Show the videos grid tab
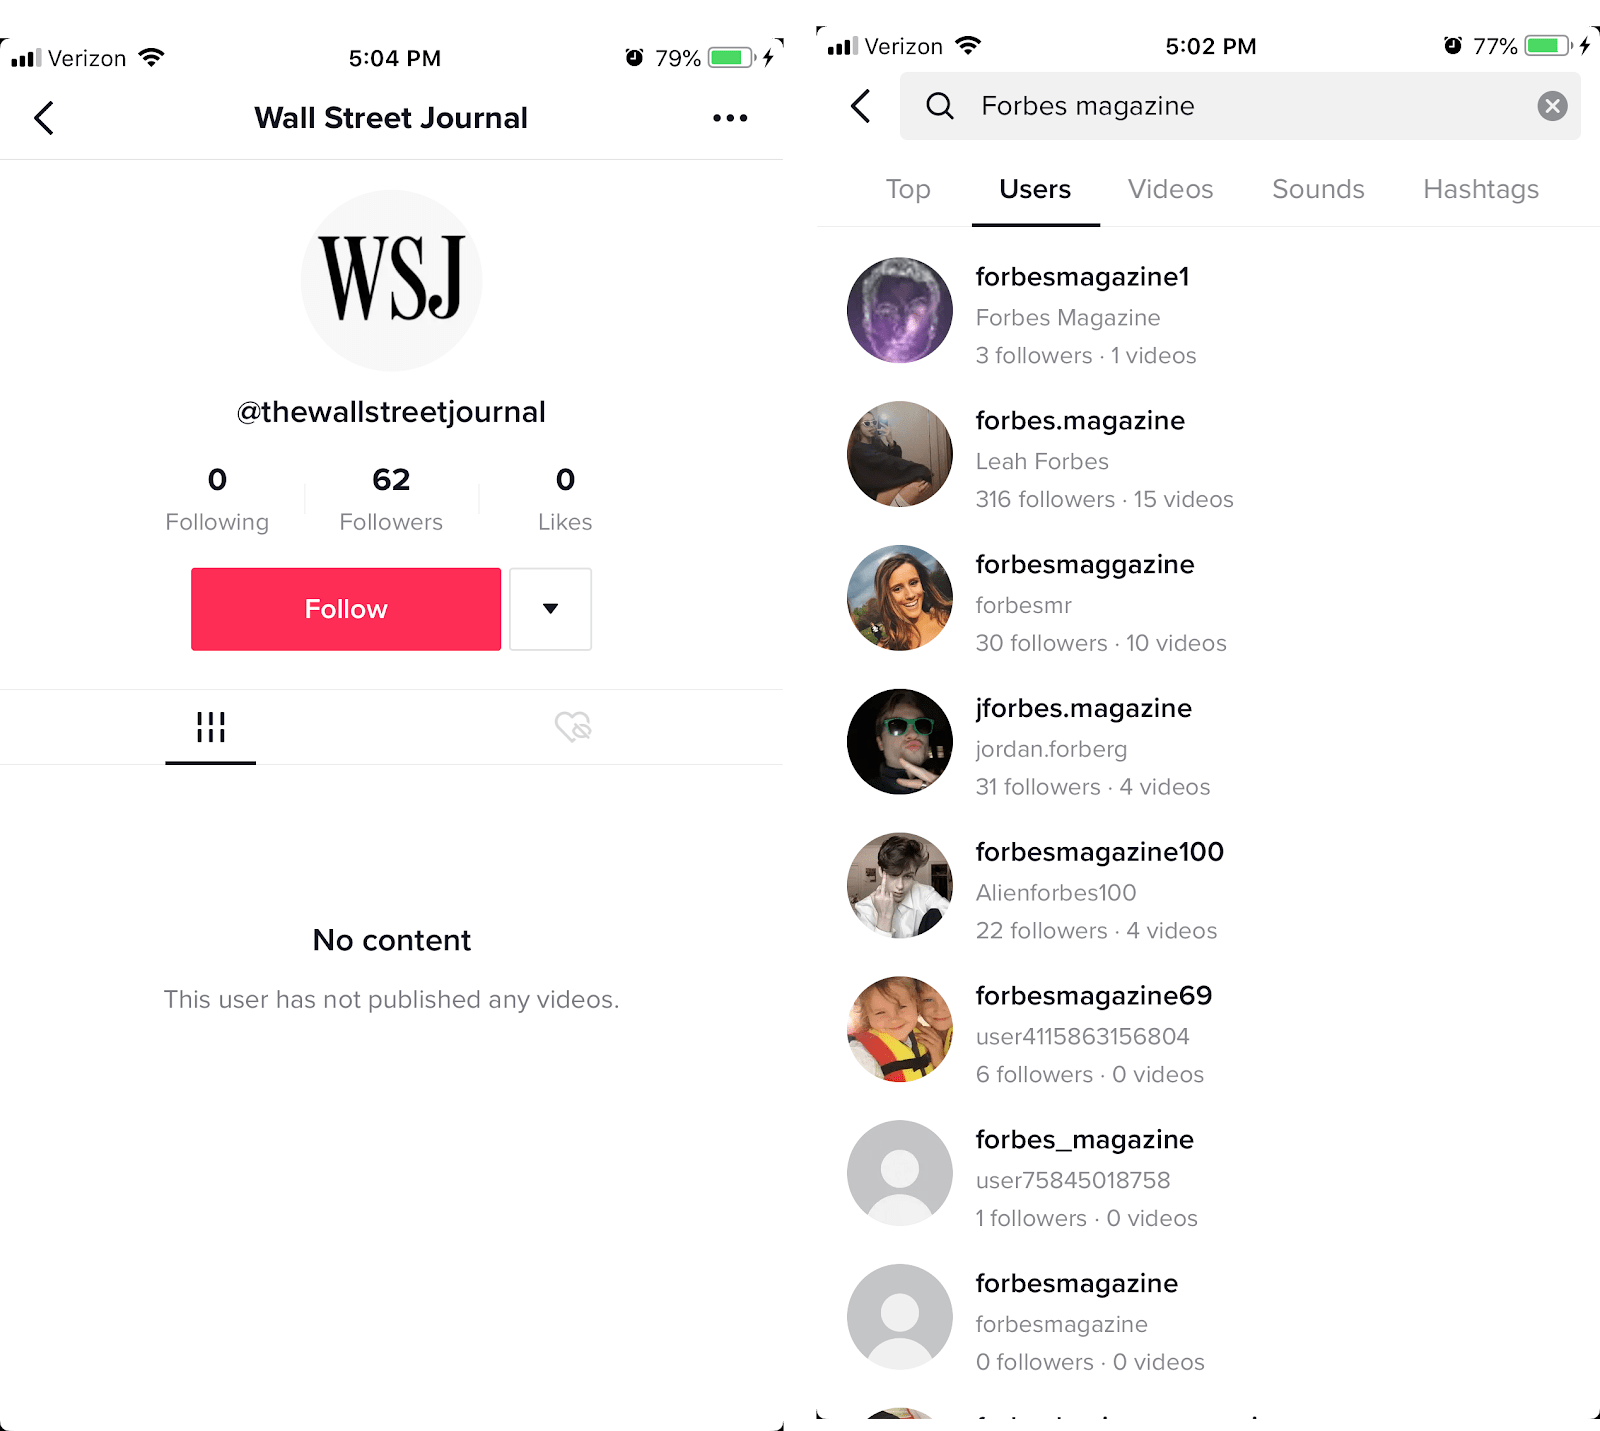 click(211, 727)
